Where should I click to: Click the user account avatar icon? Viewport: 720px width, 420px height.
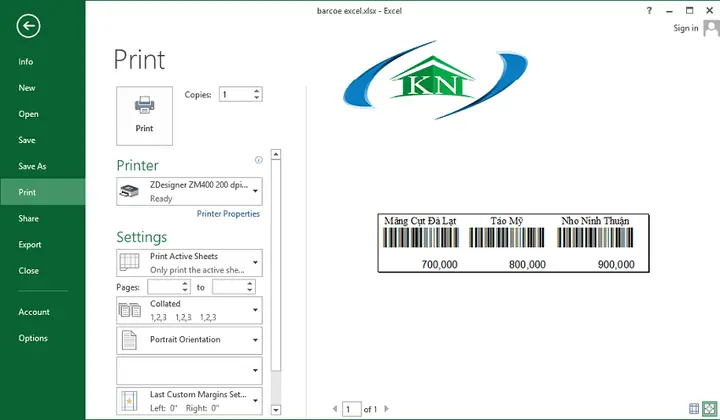[711, 28]
